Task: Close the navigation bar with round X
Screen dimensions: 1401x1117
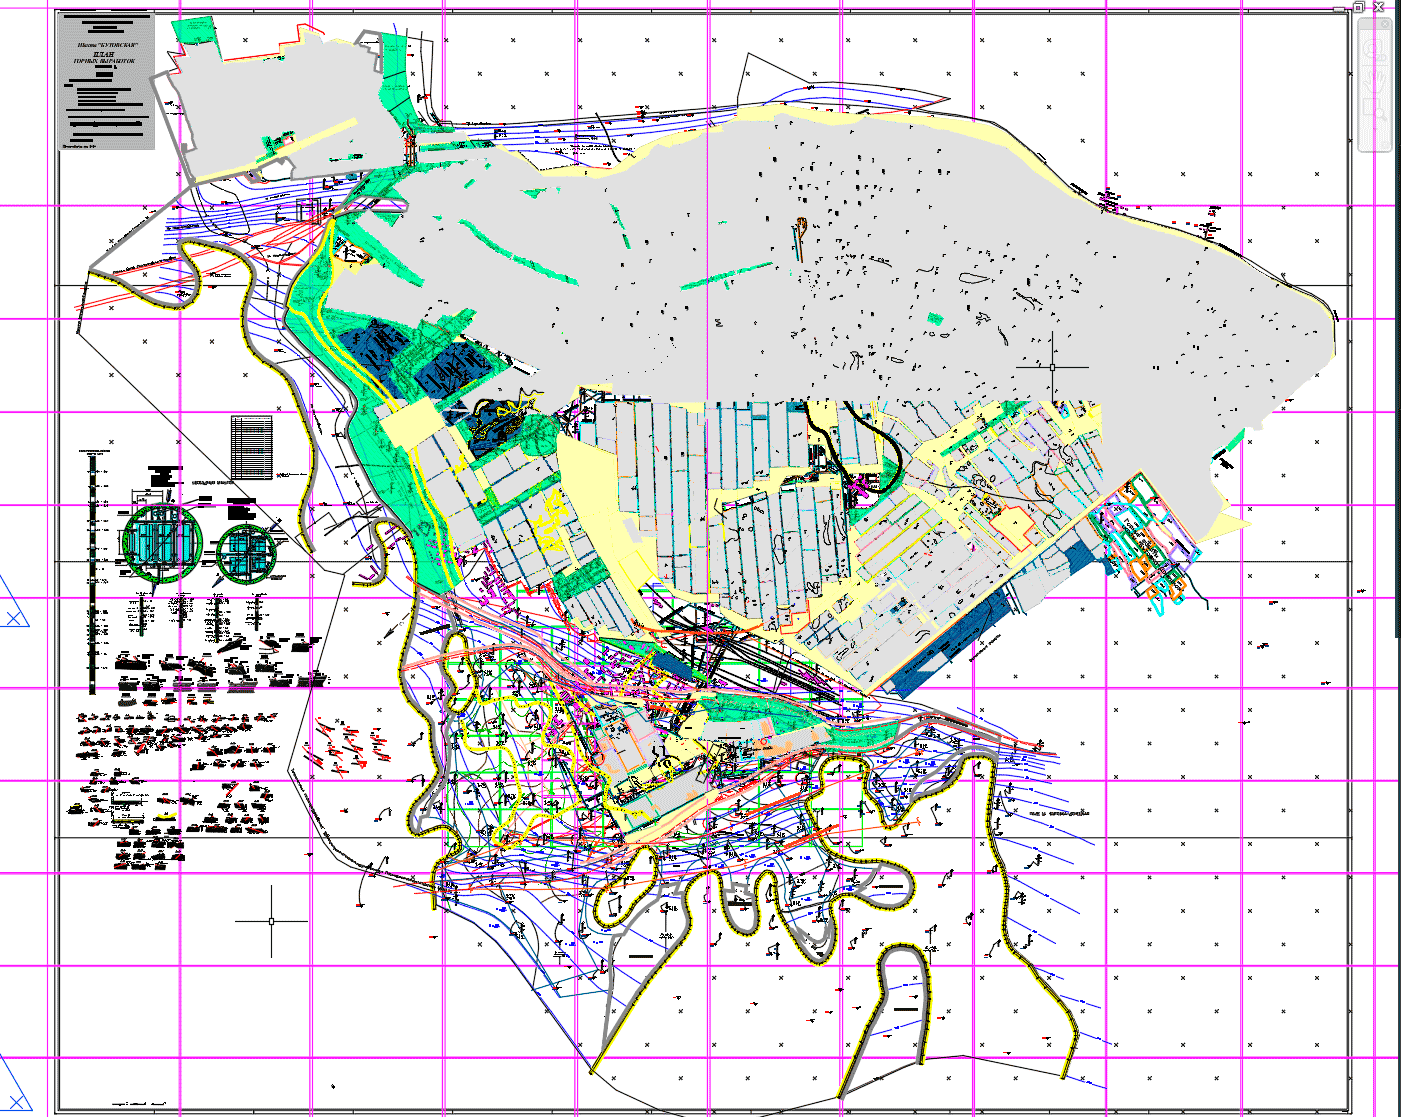Action: click(1385, 24)
